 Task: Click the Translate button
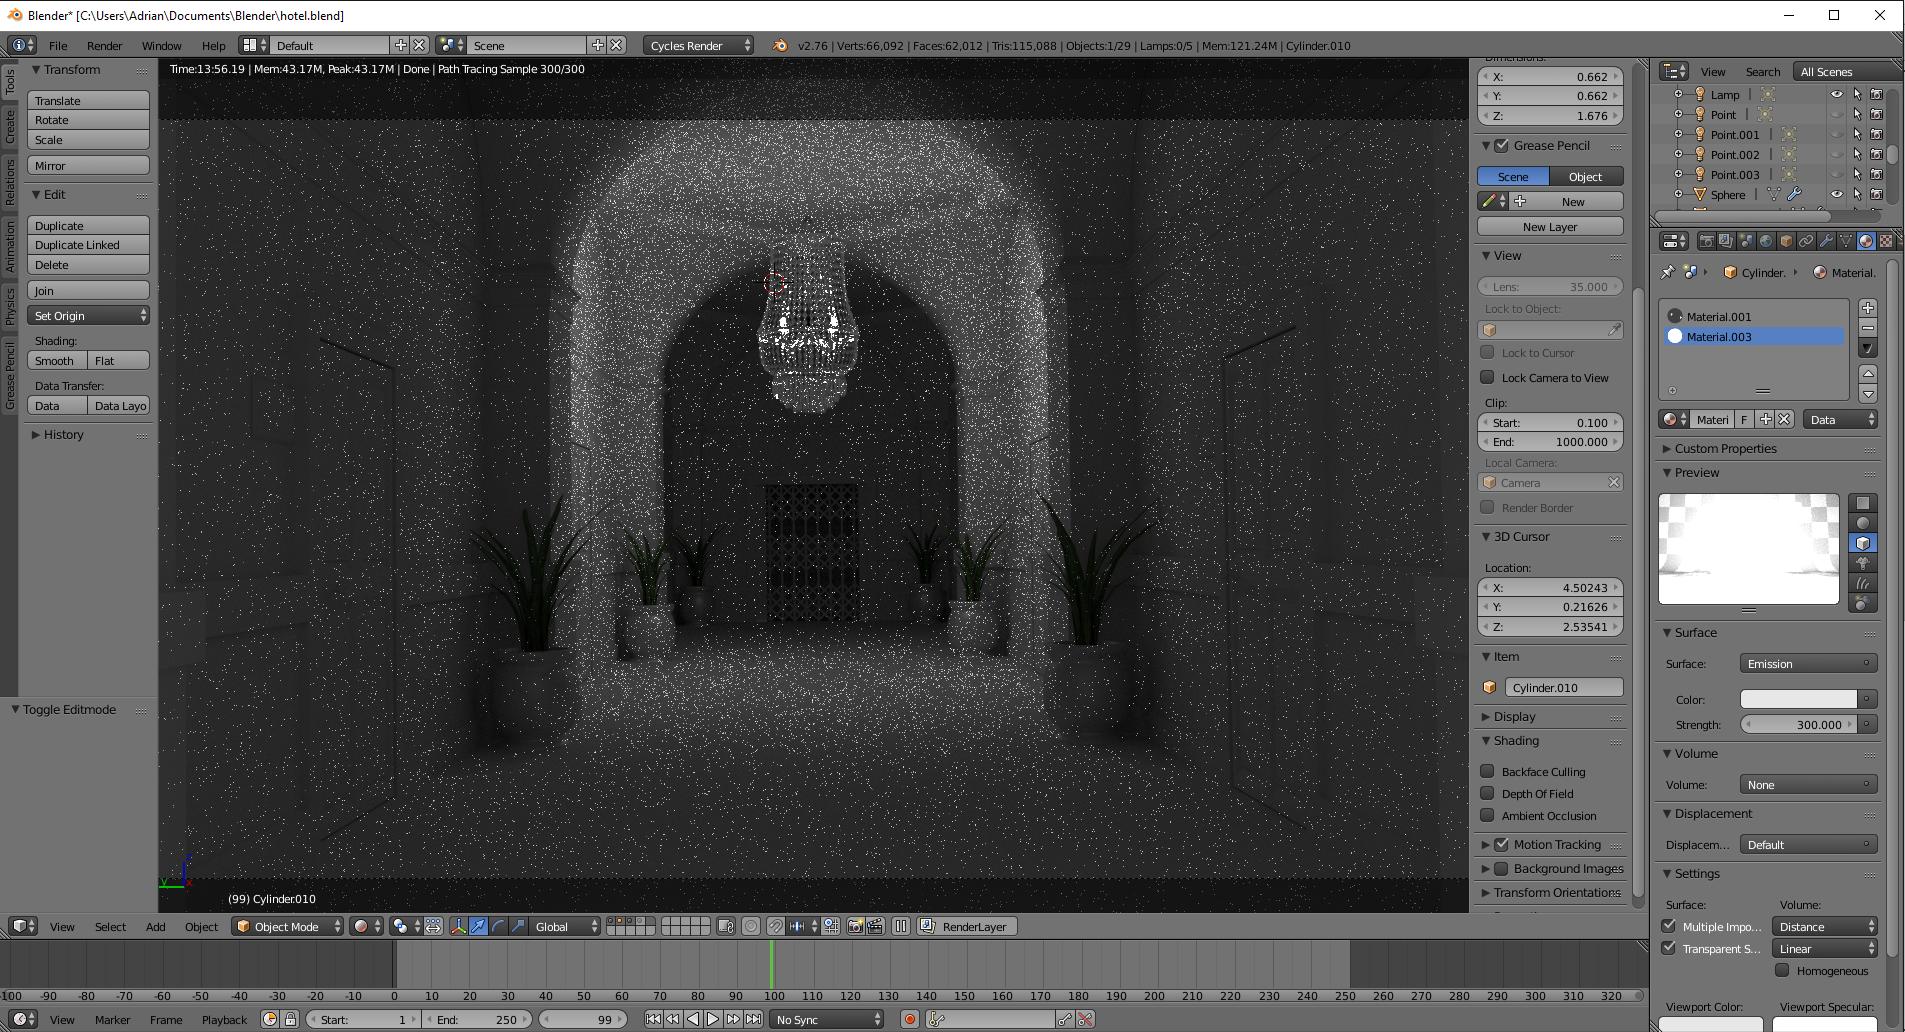(89, 101)
